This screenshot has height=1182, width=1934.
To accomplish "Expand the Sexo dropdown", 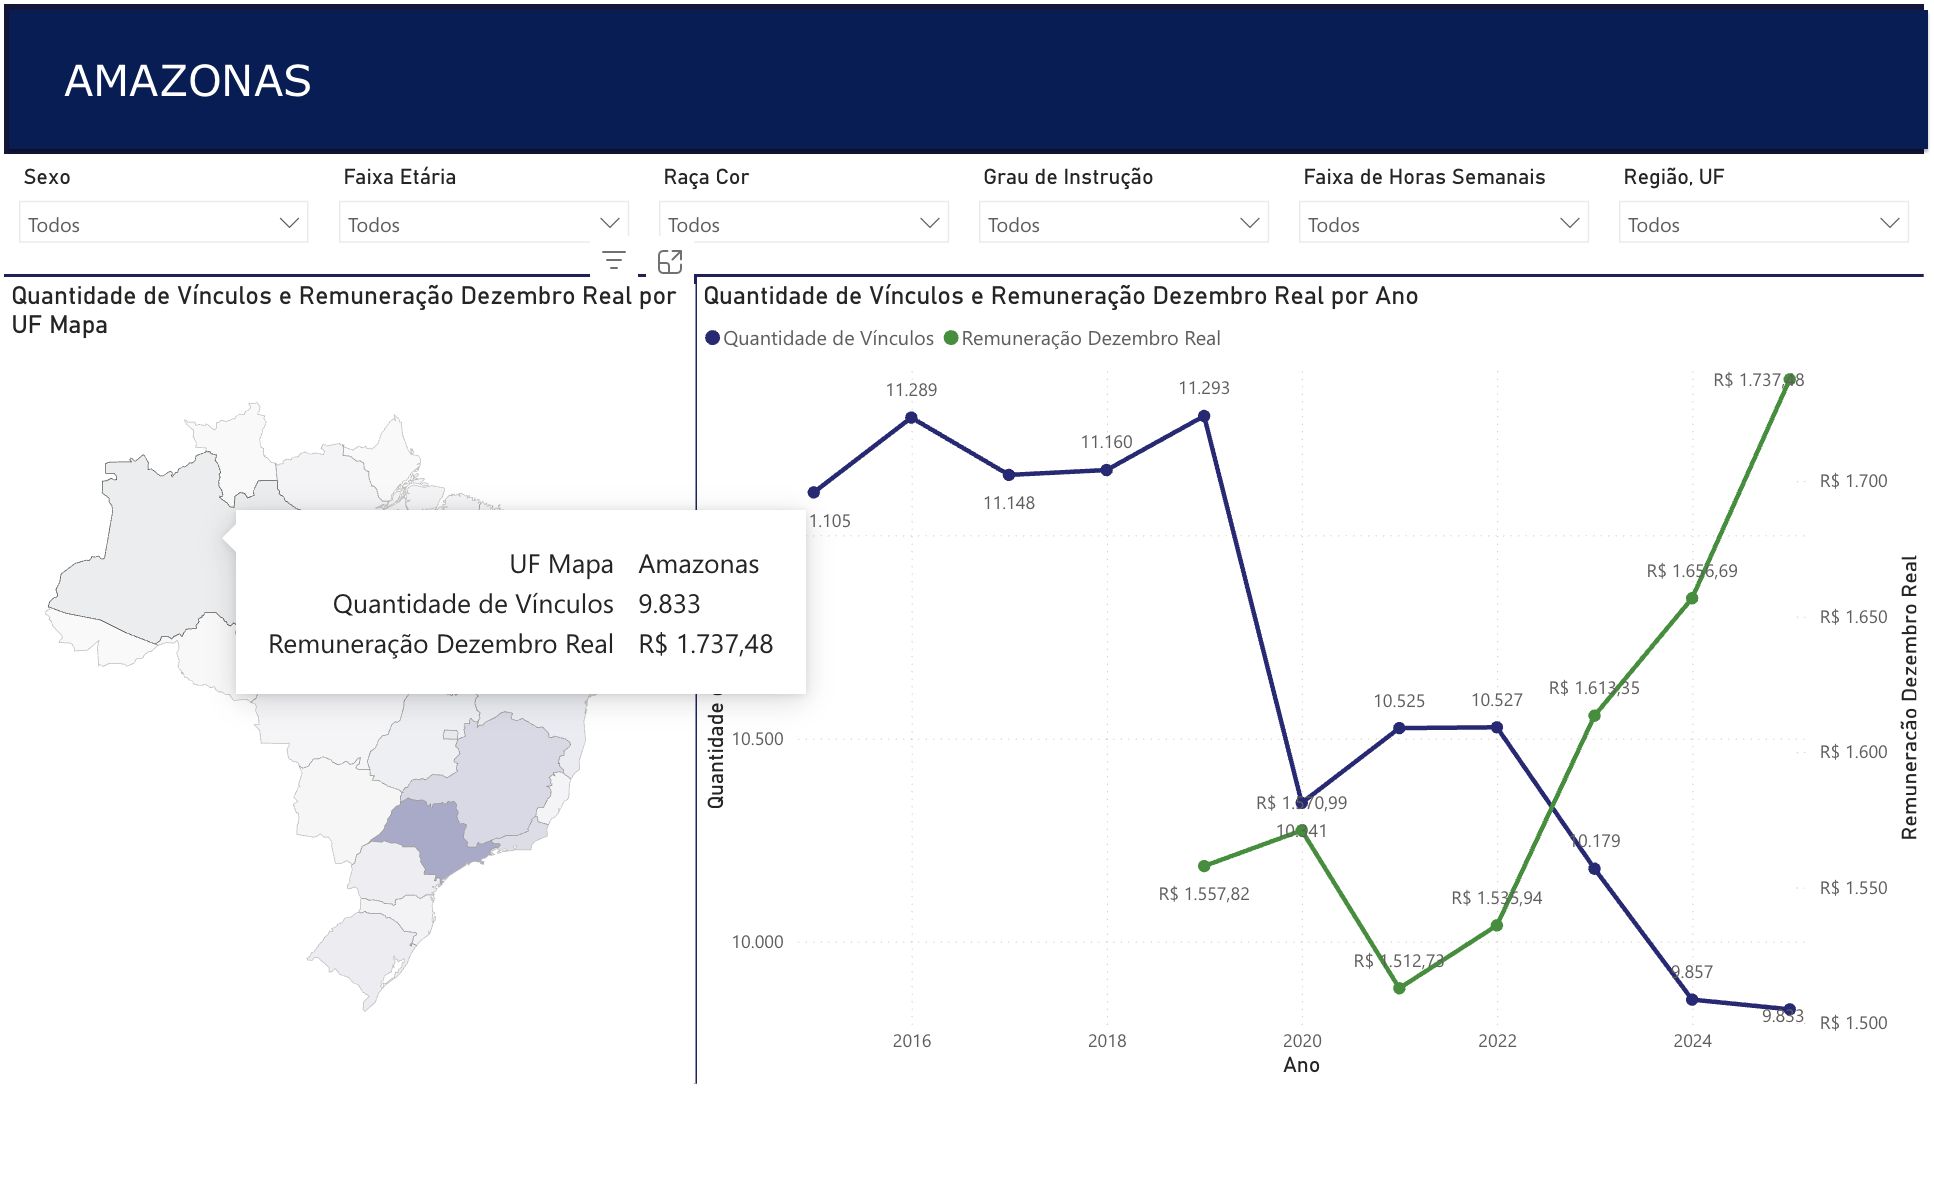I will (163, 223).
